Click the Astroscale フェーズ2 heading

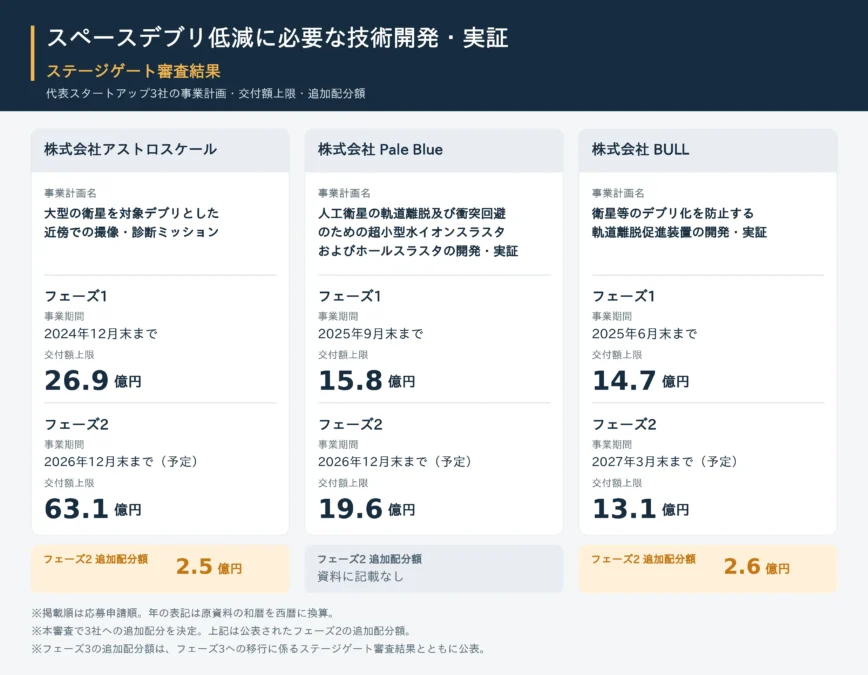pyautogui.click(x=76, y=425)
